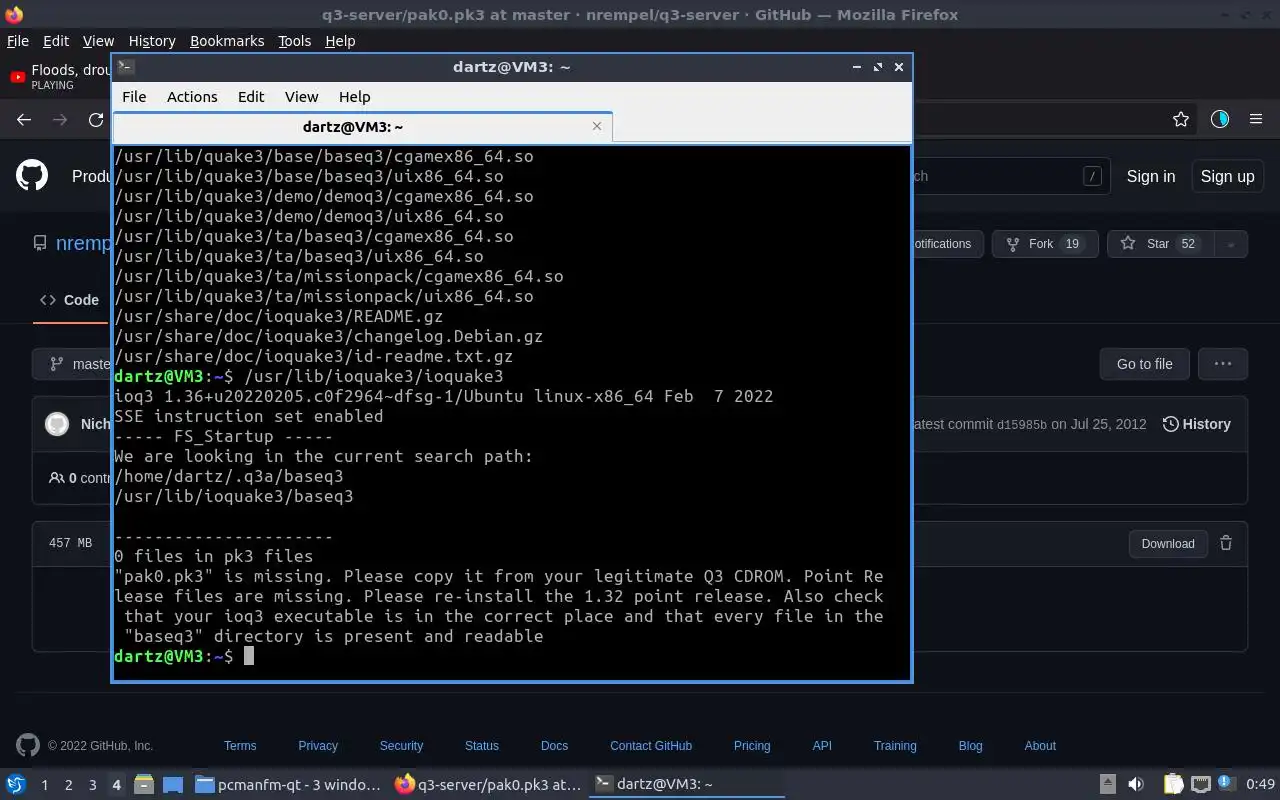Open the terminal Edit menu
The height and width of the screenshot is (800, 1280).
click(251, 97)
